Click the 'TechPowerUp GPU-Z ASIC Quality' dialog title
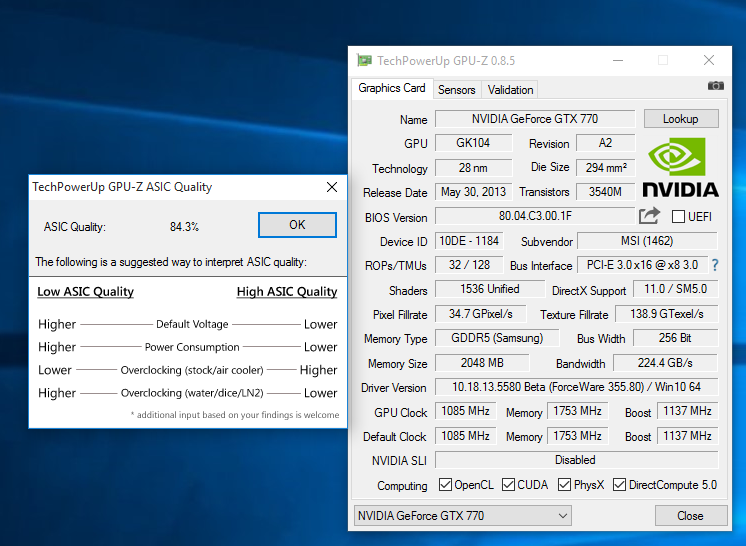 (x=122, y=187)
